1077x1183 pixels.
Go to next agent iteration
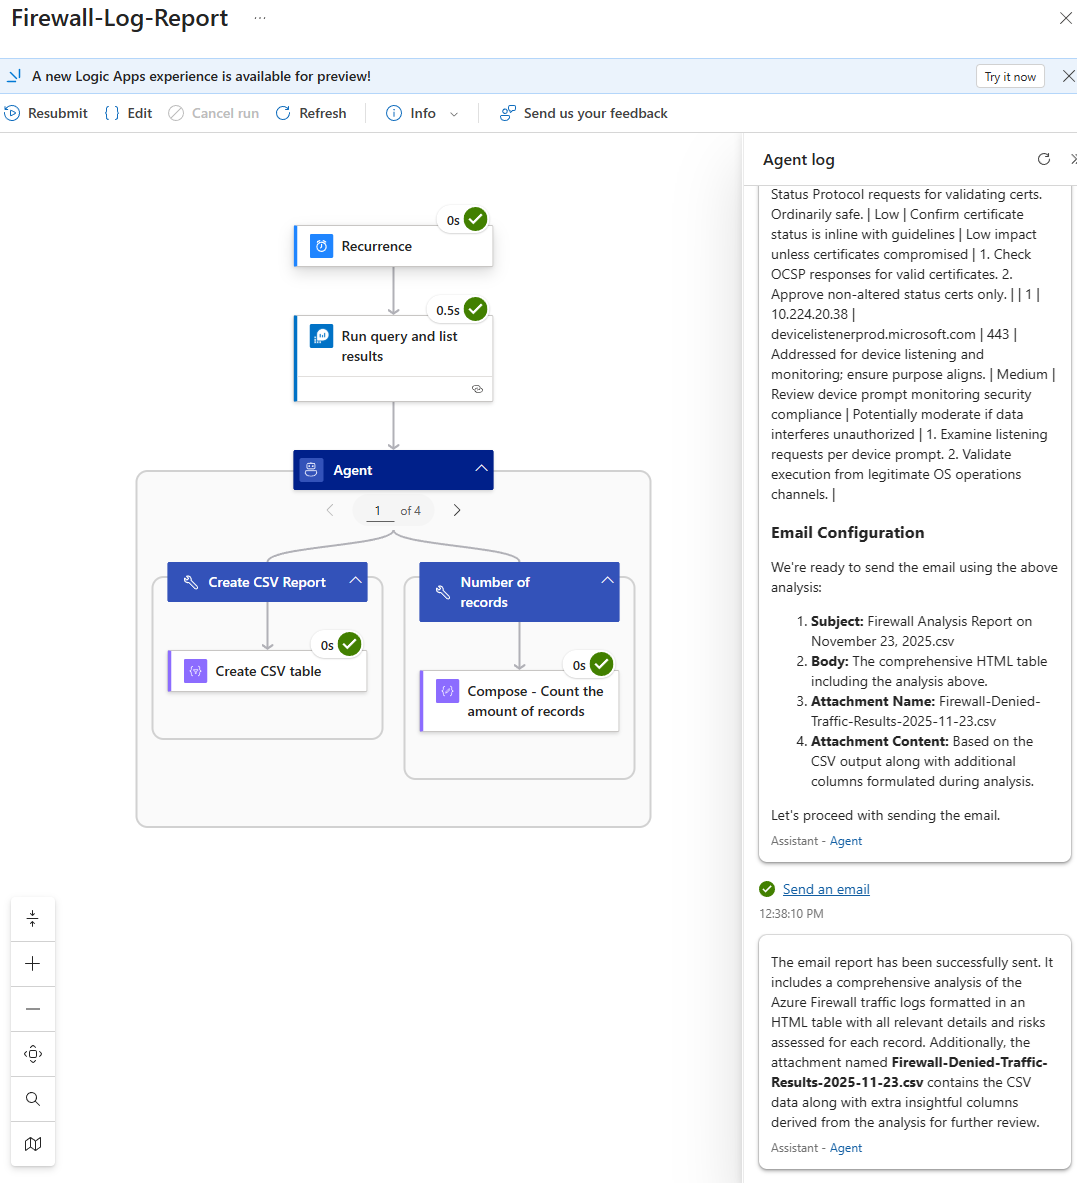point(457,510)
